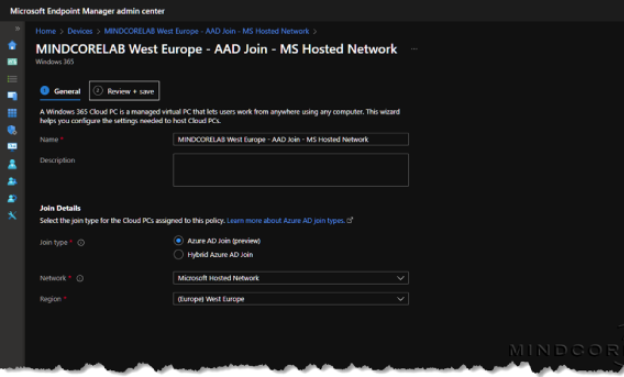Open Users icon in sidebar
Viewport: 624px width, 377px height.
coord(12,164)
